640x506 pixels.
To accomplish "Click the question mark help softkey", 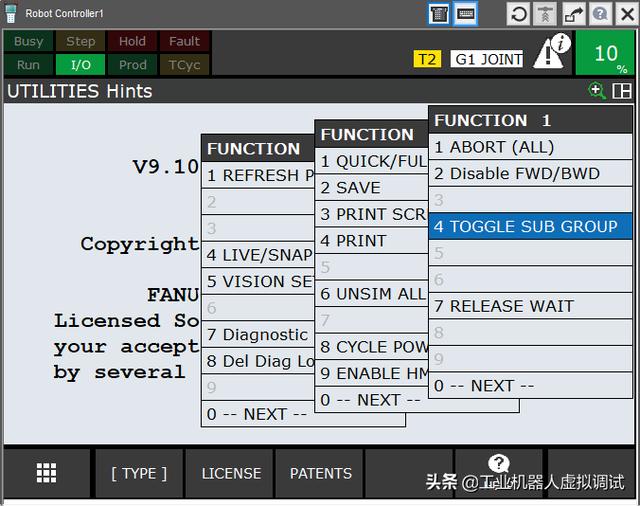I will point(498,464).
